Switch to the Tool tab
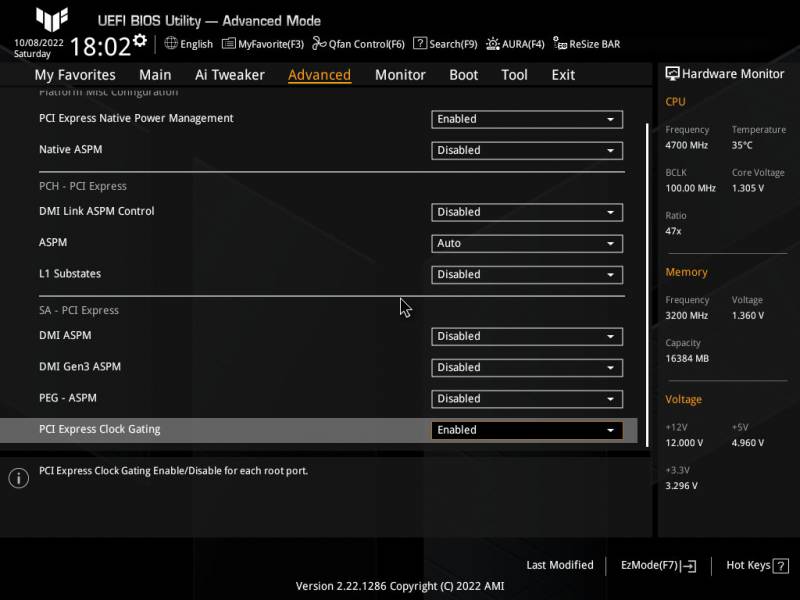Screen dimensions: 800x600 (514, 75)
